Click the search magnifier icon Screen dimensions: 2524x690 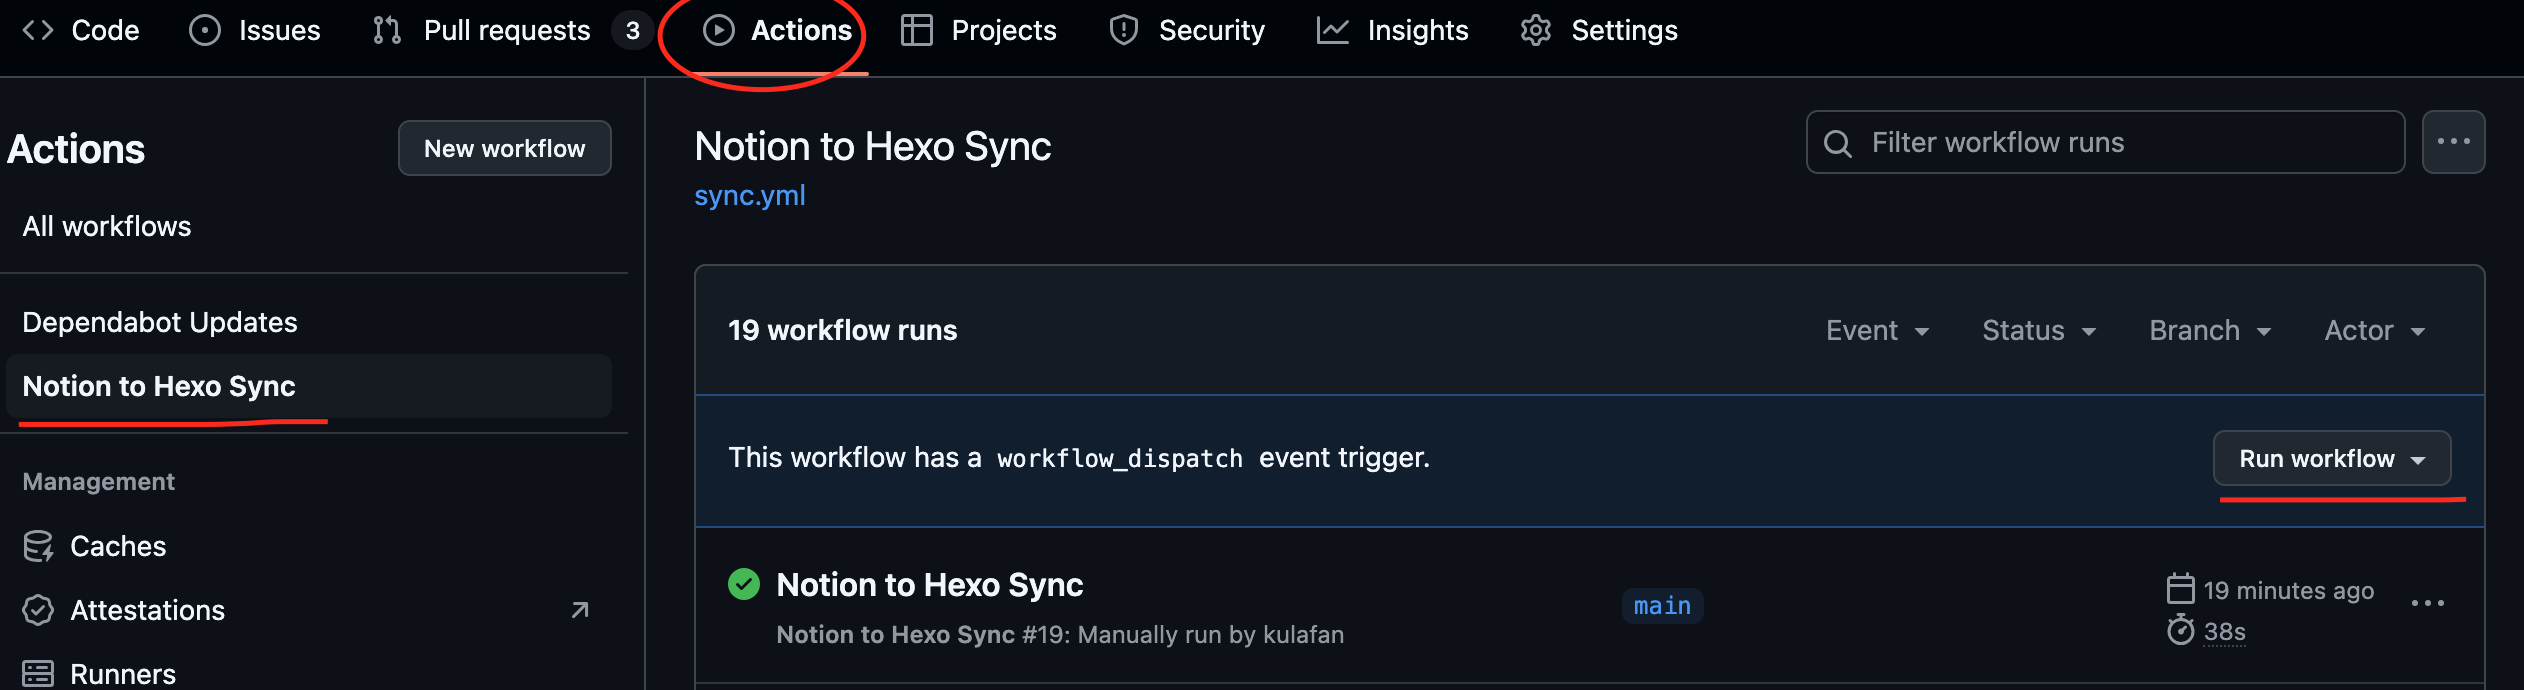[1838, 143]
